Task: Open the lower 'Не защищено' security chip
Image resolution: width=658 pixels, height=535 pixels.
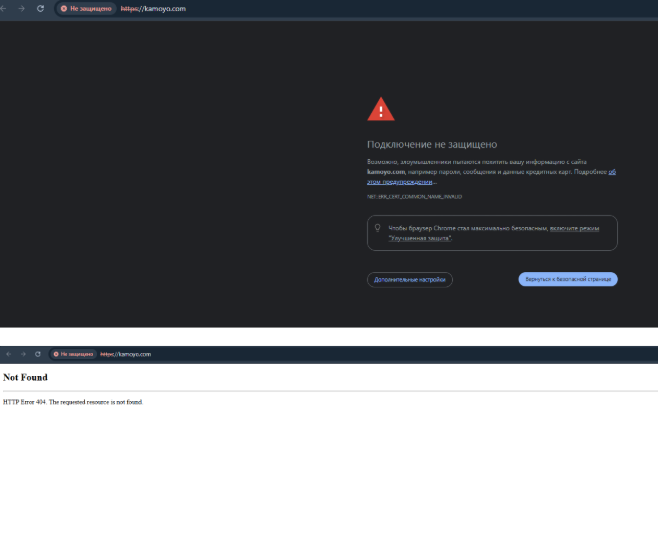Action: pyautogui.click(x=73, y=354)
